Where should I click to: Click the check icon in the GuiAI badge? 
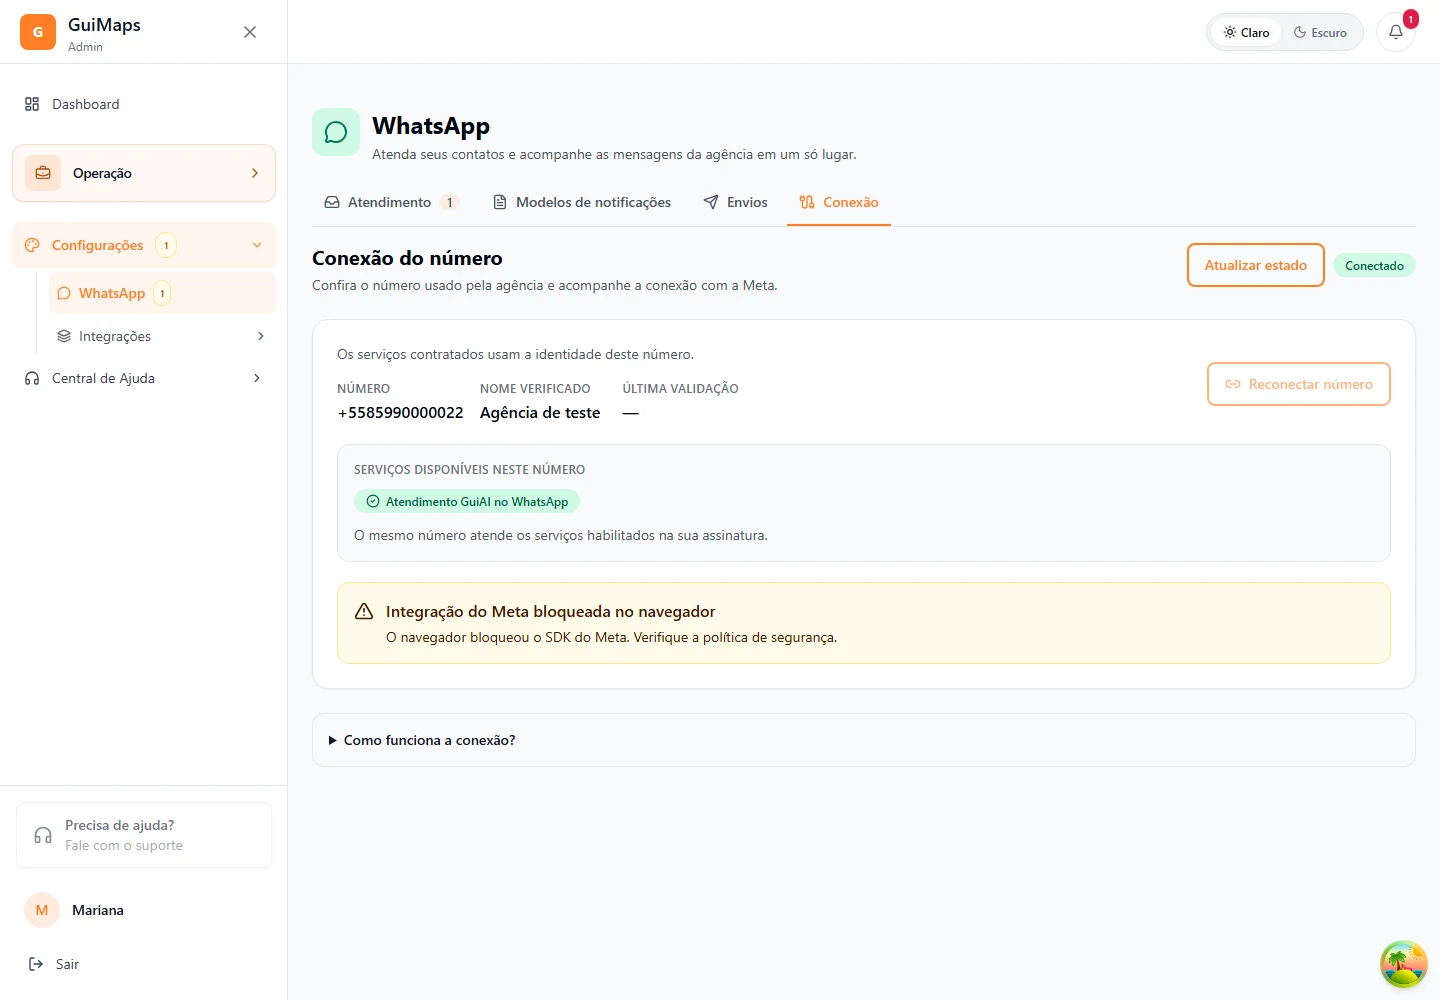pyautogui.click(x=373, y=502)
